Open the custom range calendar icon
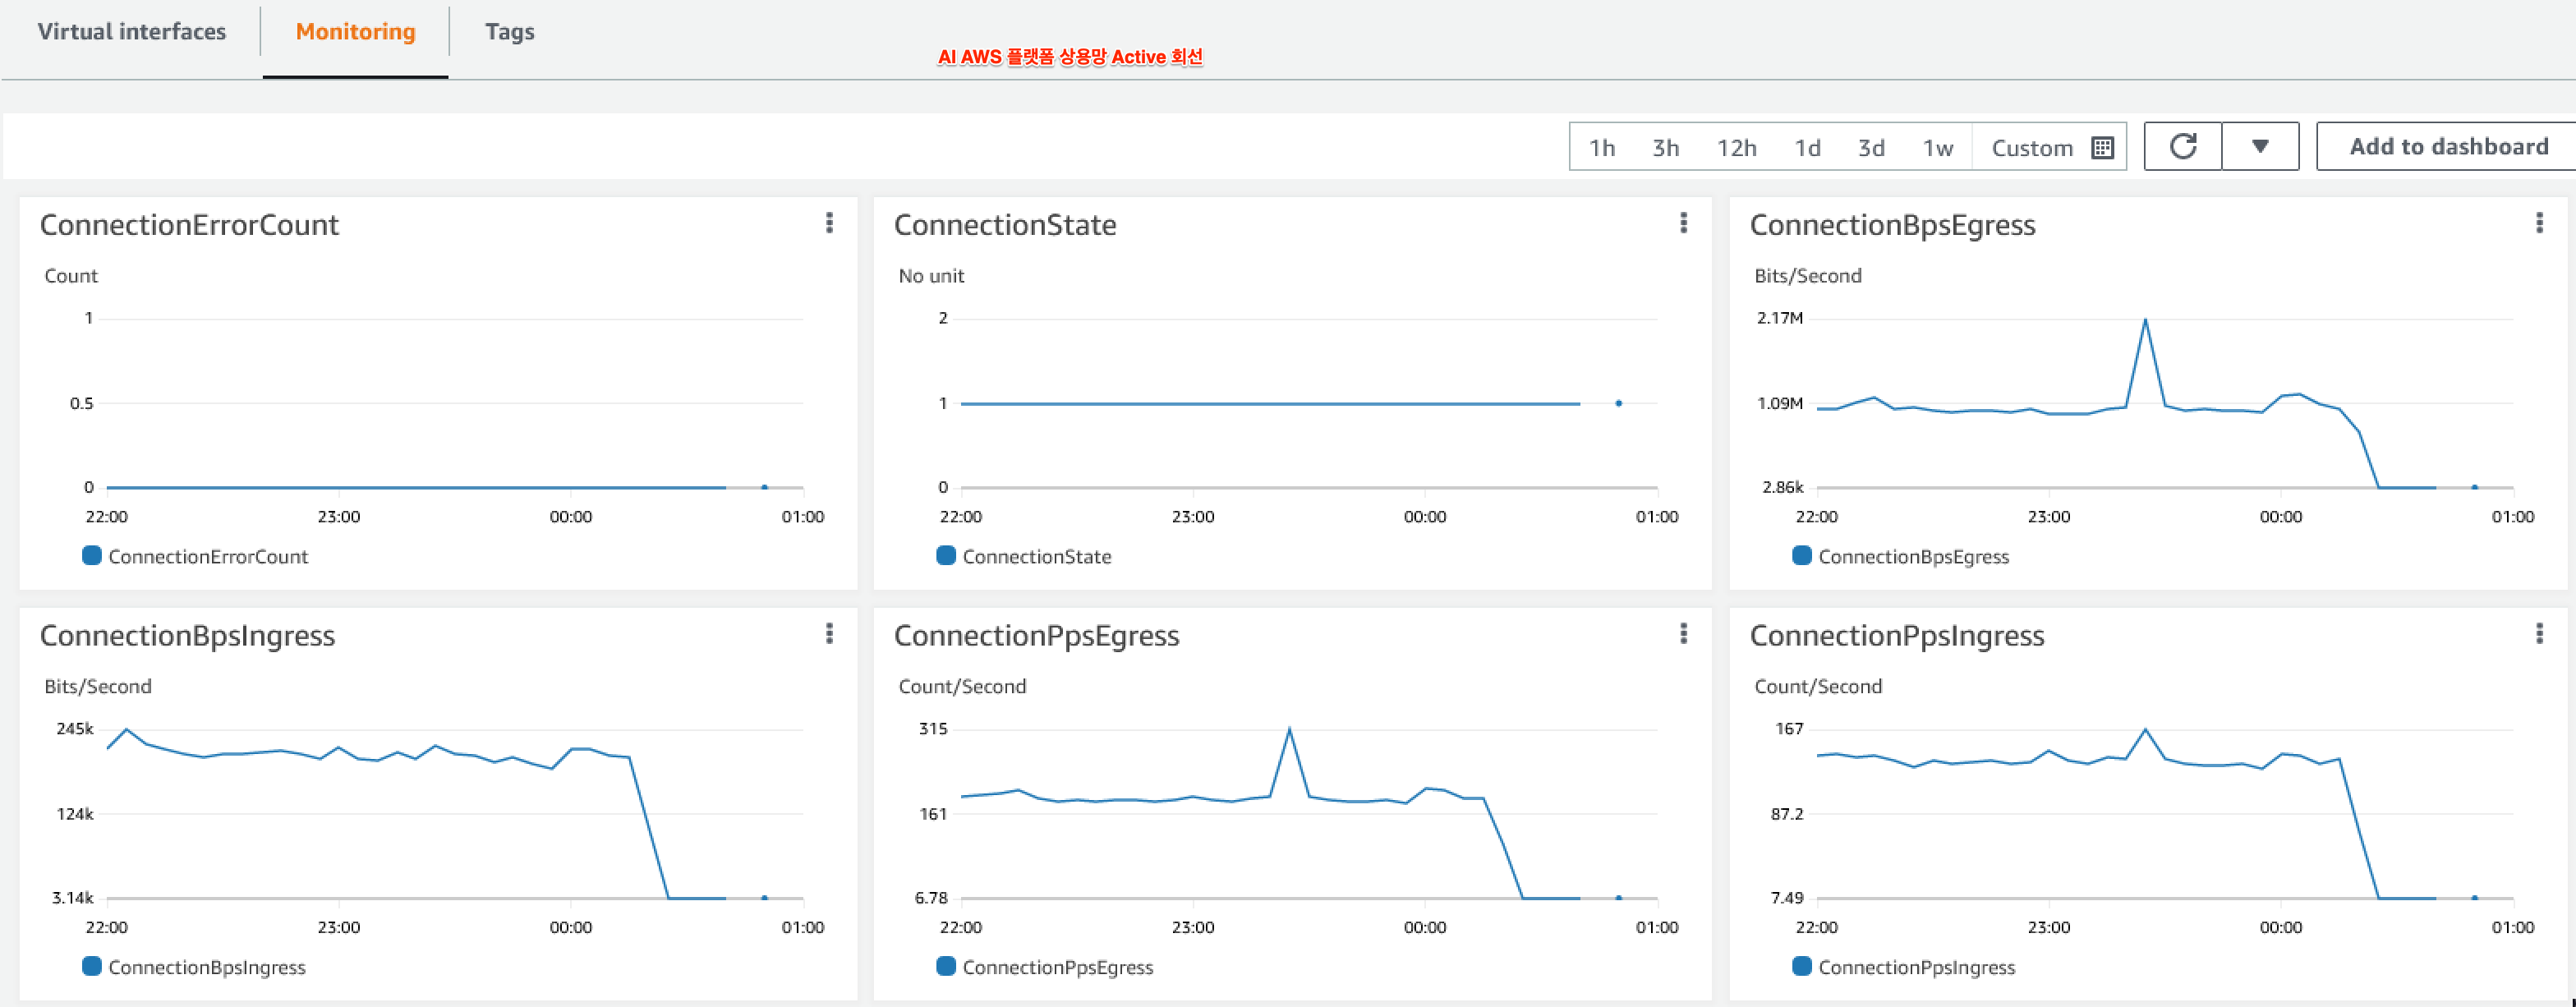This screenshot has width=2576, height=1007. point(2102,148)
